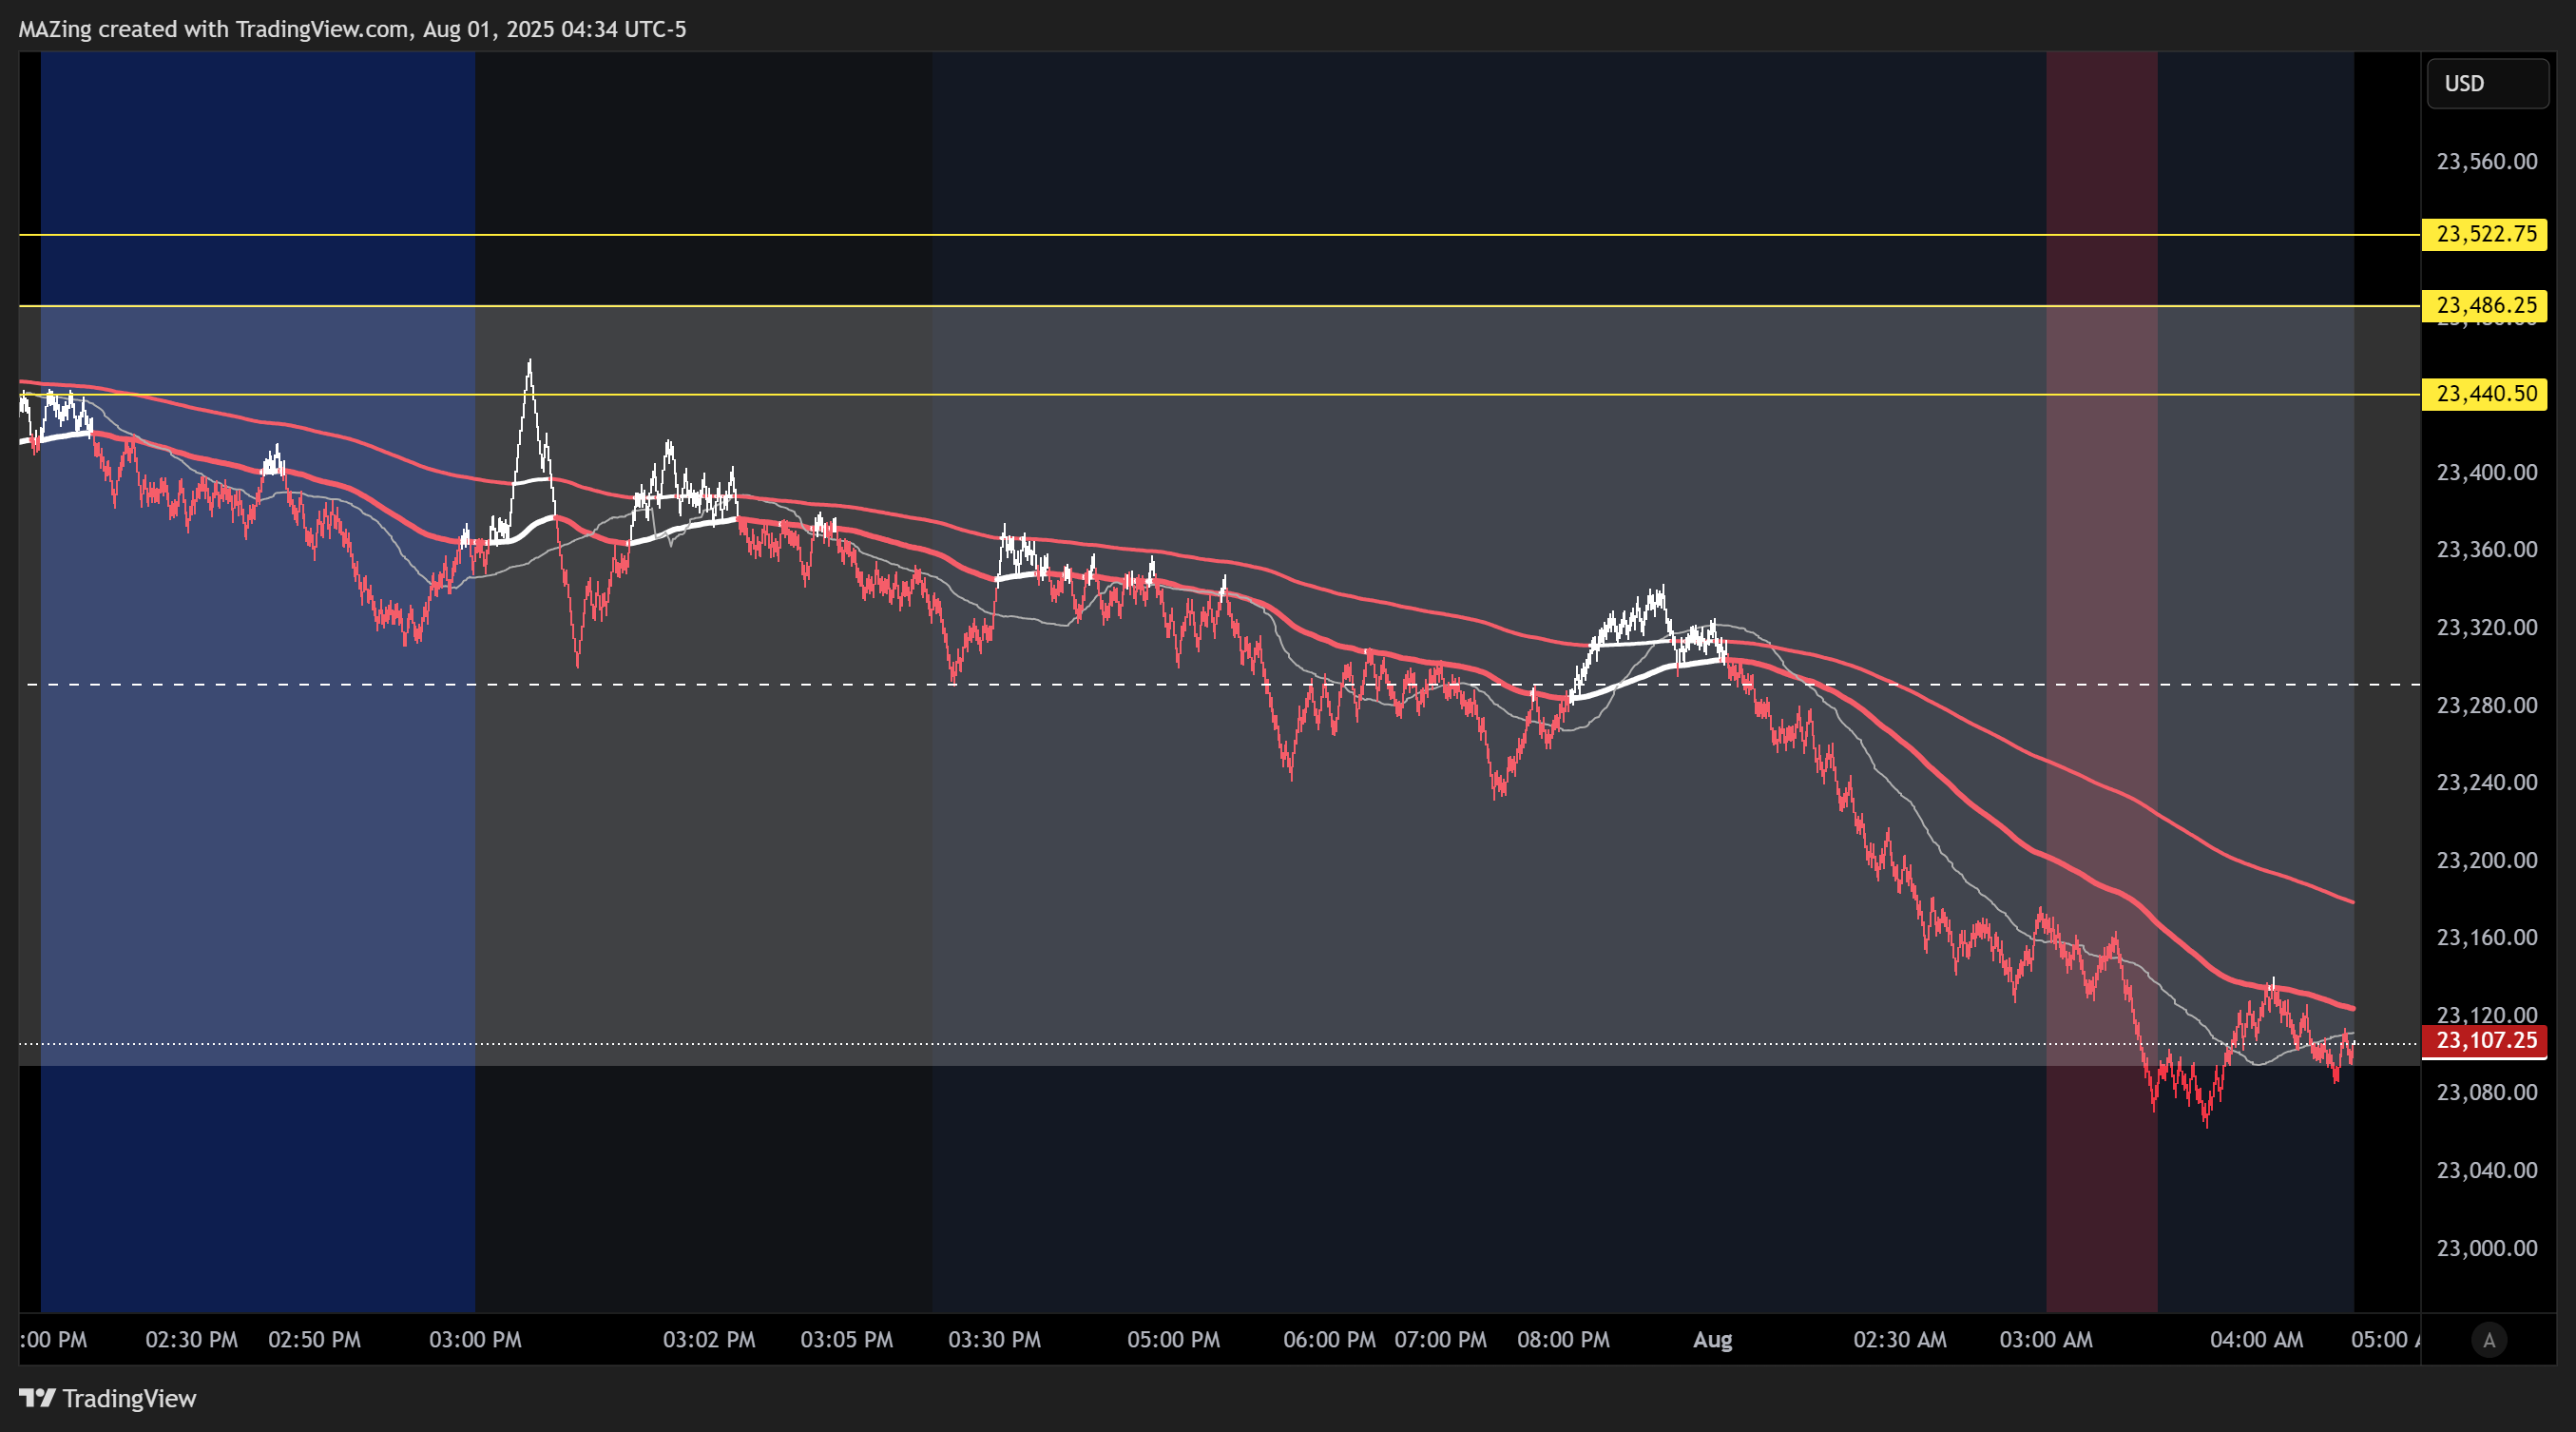Click the 07:00 PM time label
2576x1432 pixels.
click(1440, 1340)
